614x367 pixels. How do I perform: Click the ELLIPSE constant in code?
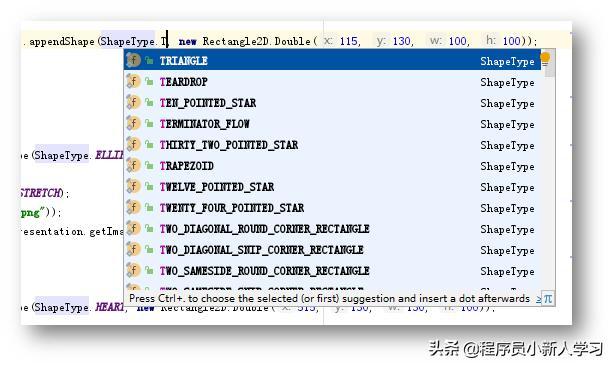tap(110, 155)
